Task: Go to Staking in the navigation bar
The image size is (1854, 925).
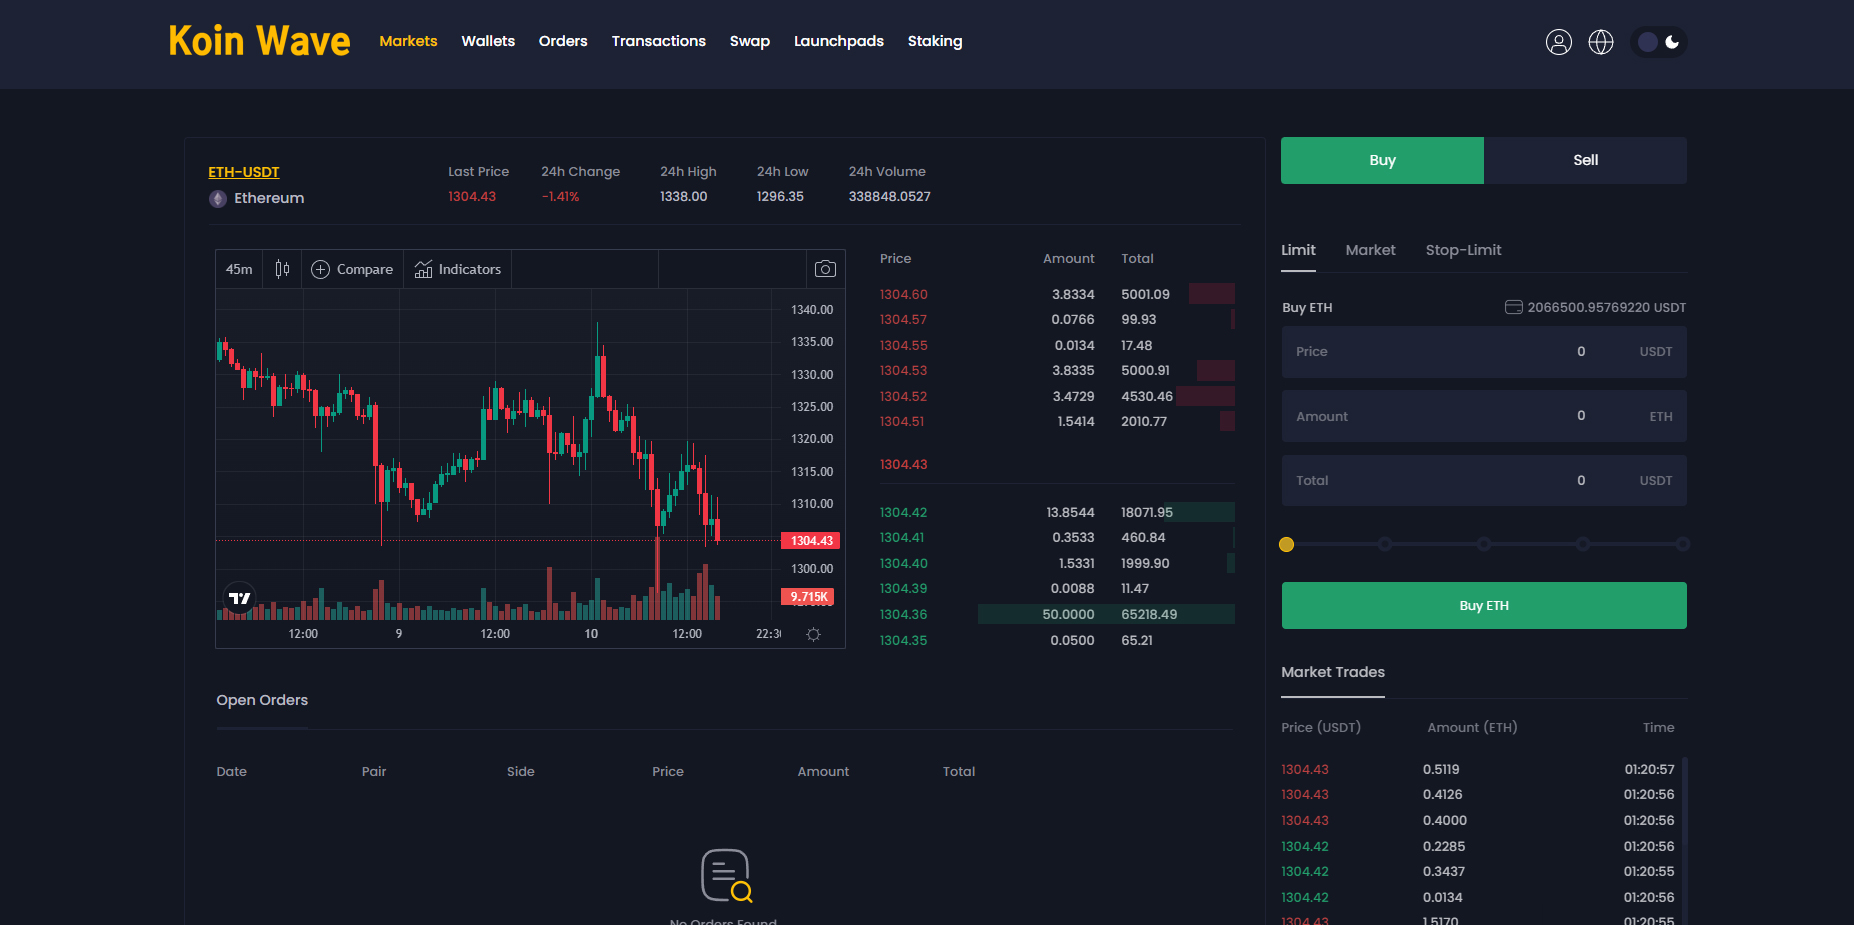Action: tap(934, 41)
